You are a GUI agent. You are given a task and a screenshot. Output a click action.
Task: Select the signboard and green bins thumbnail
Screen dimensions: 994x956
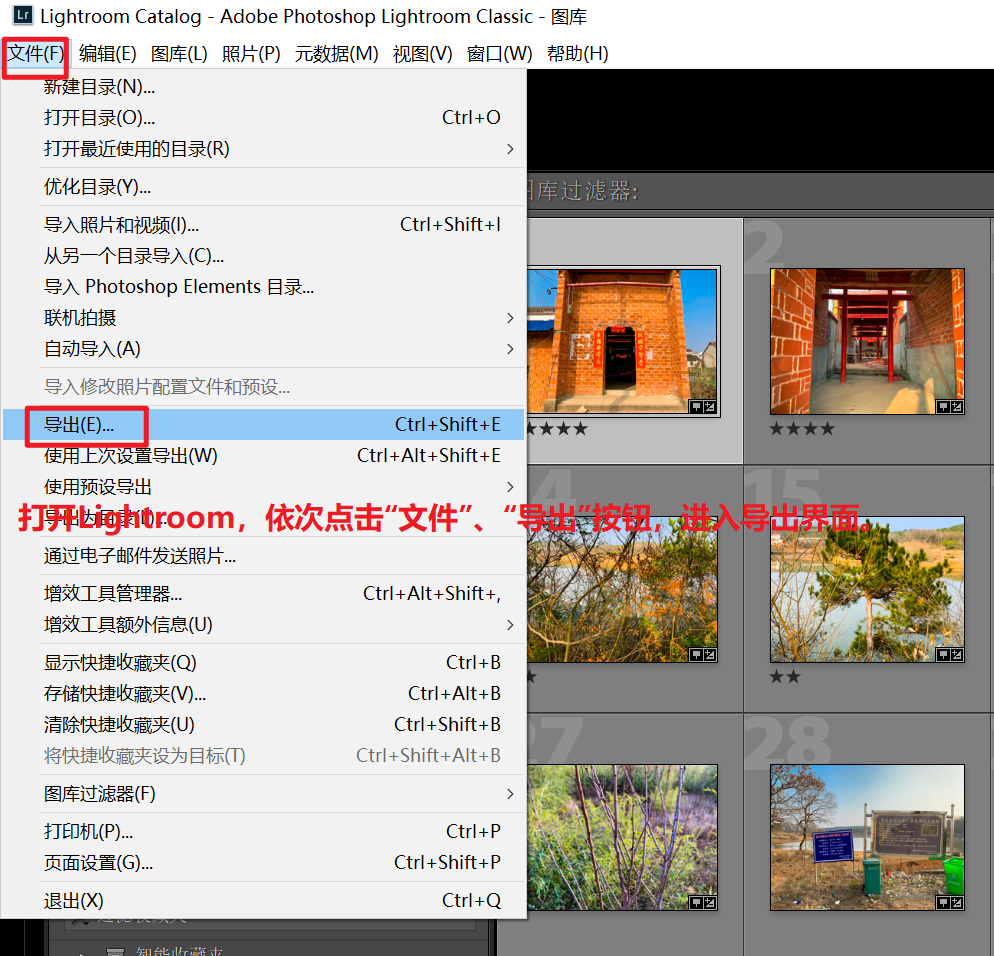(867, 837)
